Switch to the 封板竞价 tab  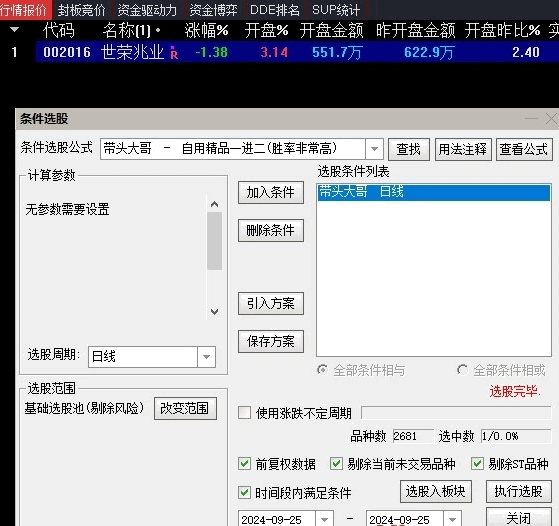[x=82, y=10]
